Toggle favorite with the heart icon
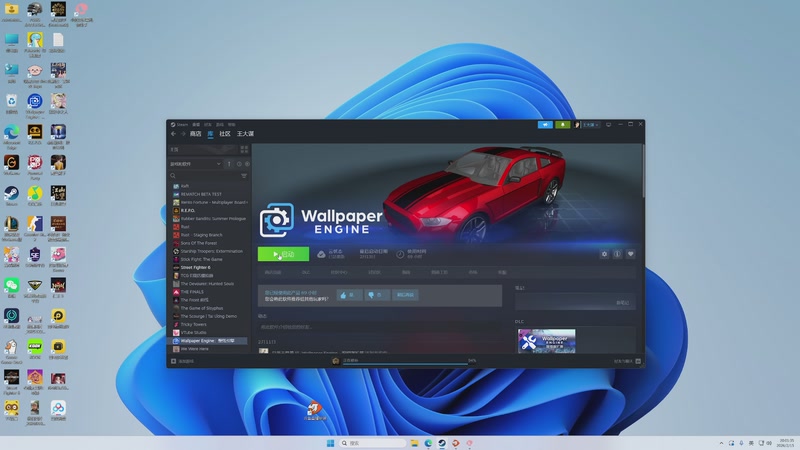 pos(631,254)
